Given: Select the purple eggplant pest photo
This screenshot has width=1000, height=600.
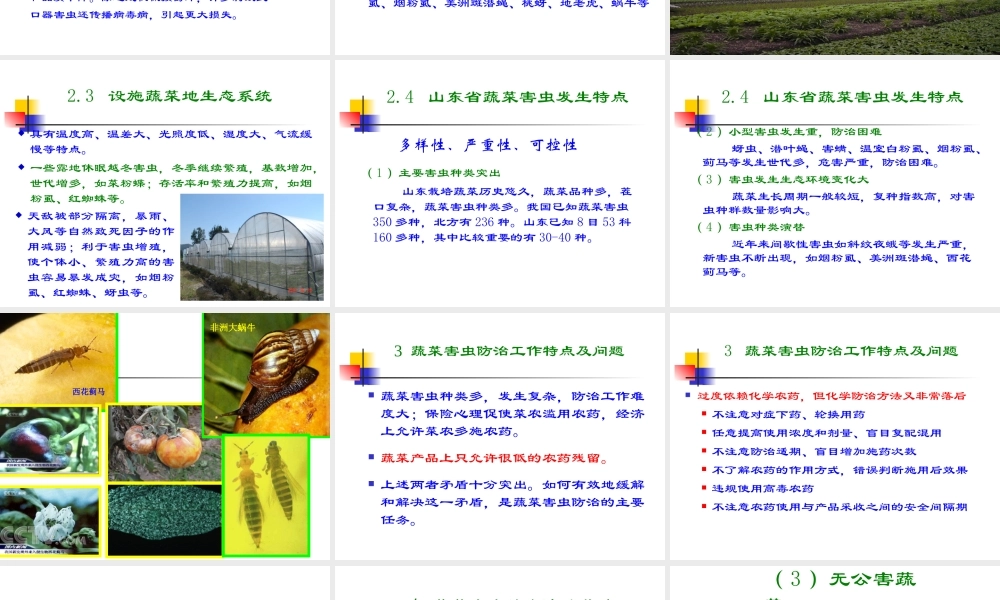Looking at the screenshot, I should tap(50, 440).
